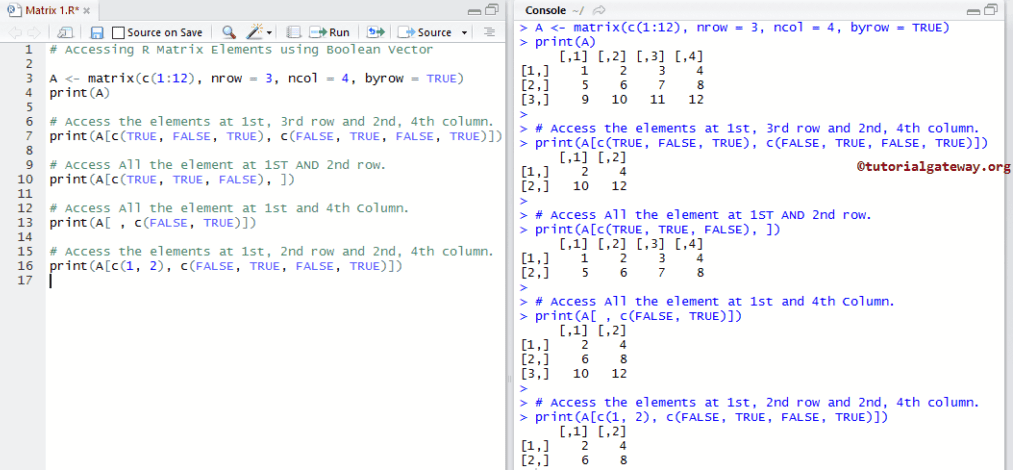Open Find/Replace with the magnifier icon

coord(229,32)
